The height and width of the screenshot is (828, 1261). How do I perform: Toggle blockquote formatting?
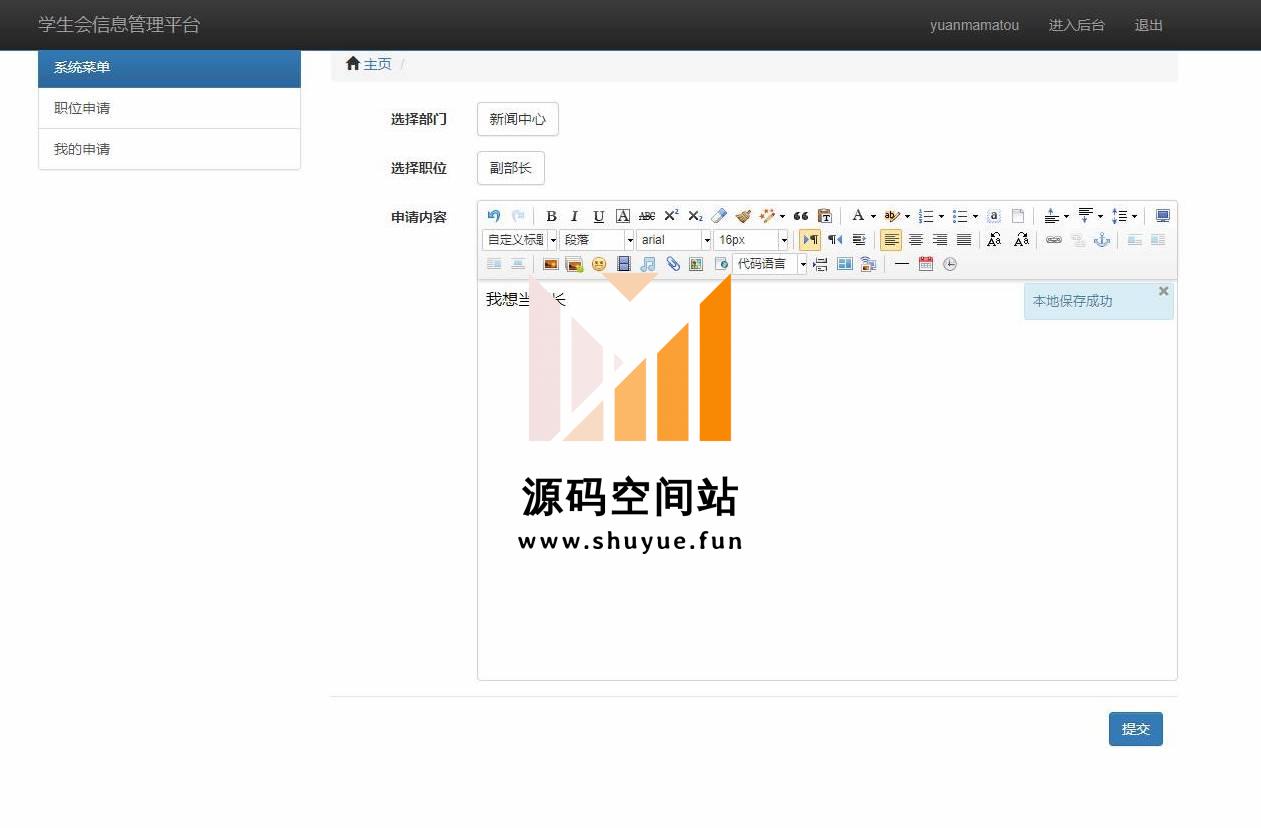(801, 216)
